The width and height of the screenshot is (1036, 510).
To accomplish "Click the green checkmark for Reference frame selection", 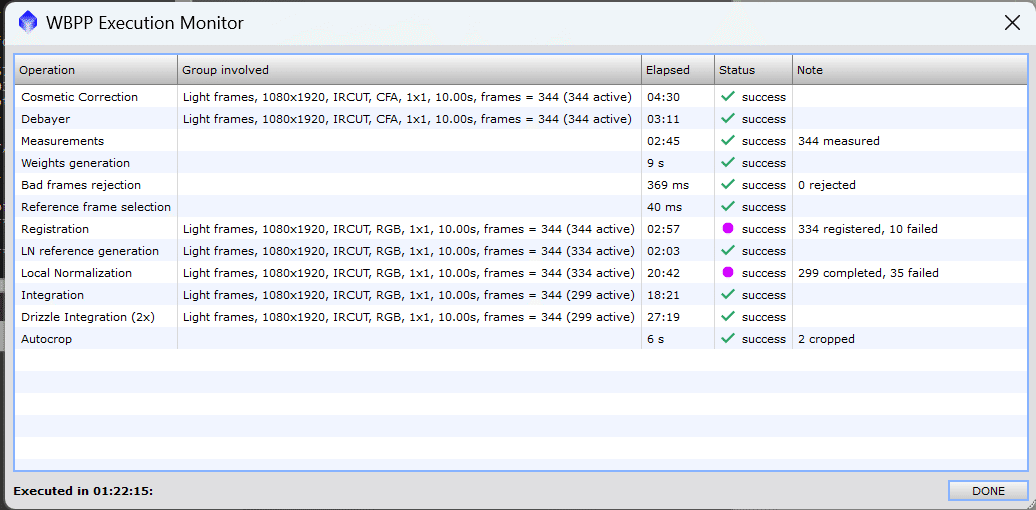I will pyautogui.click(x=728, y=206).
